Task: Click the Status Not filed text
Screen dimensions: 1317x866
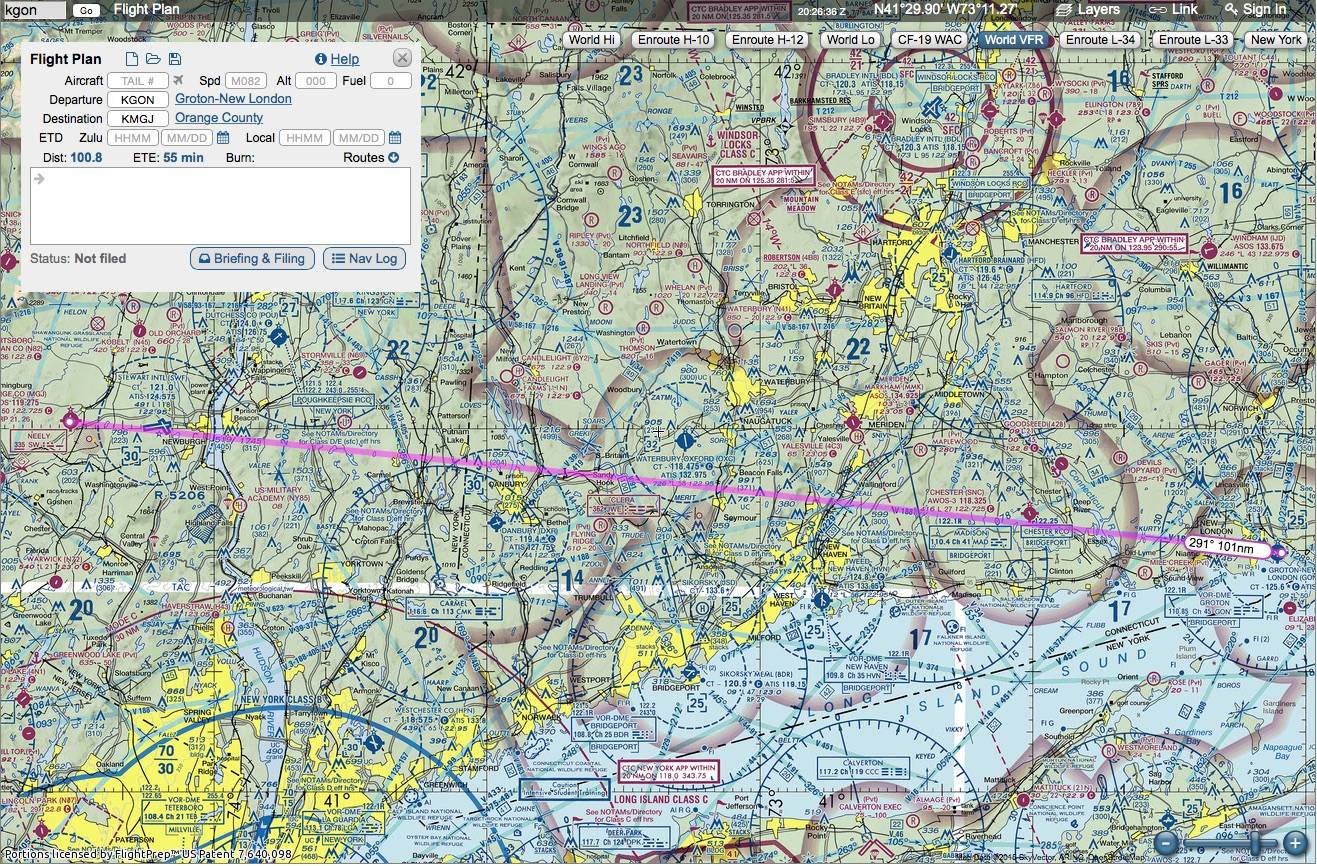Action: pos(78,258)
